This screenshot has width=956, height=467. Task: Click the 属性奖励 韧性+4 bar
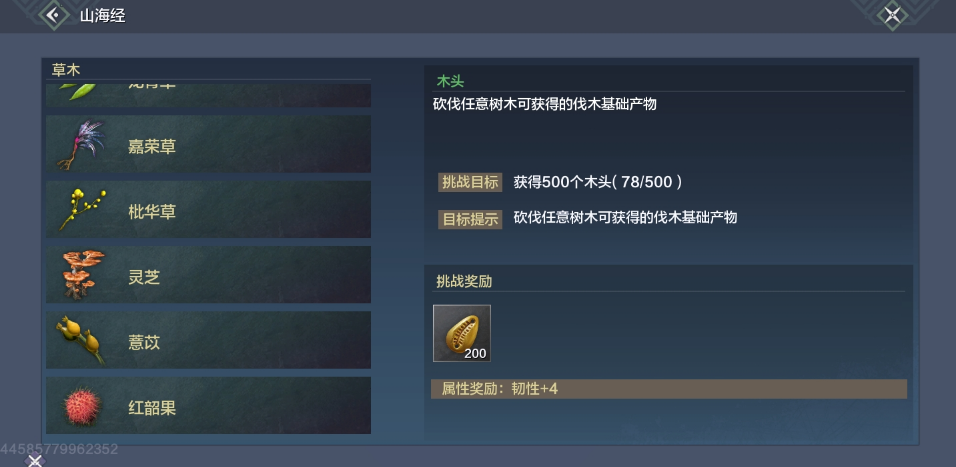pos(669,389)
